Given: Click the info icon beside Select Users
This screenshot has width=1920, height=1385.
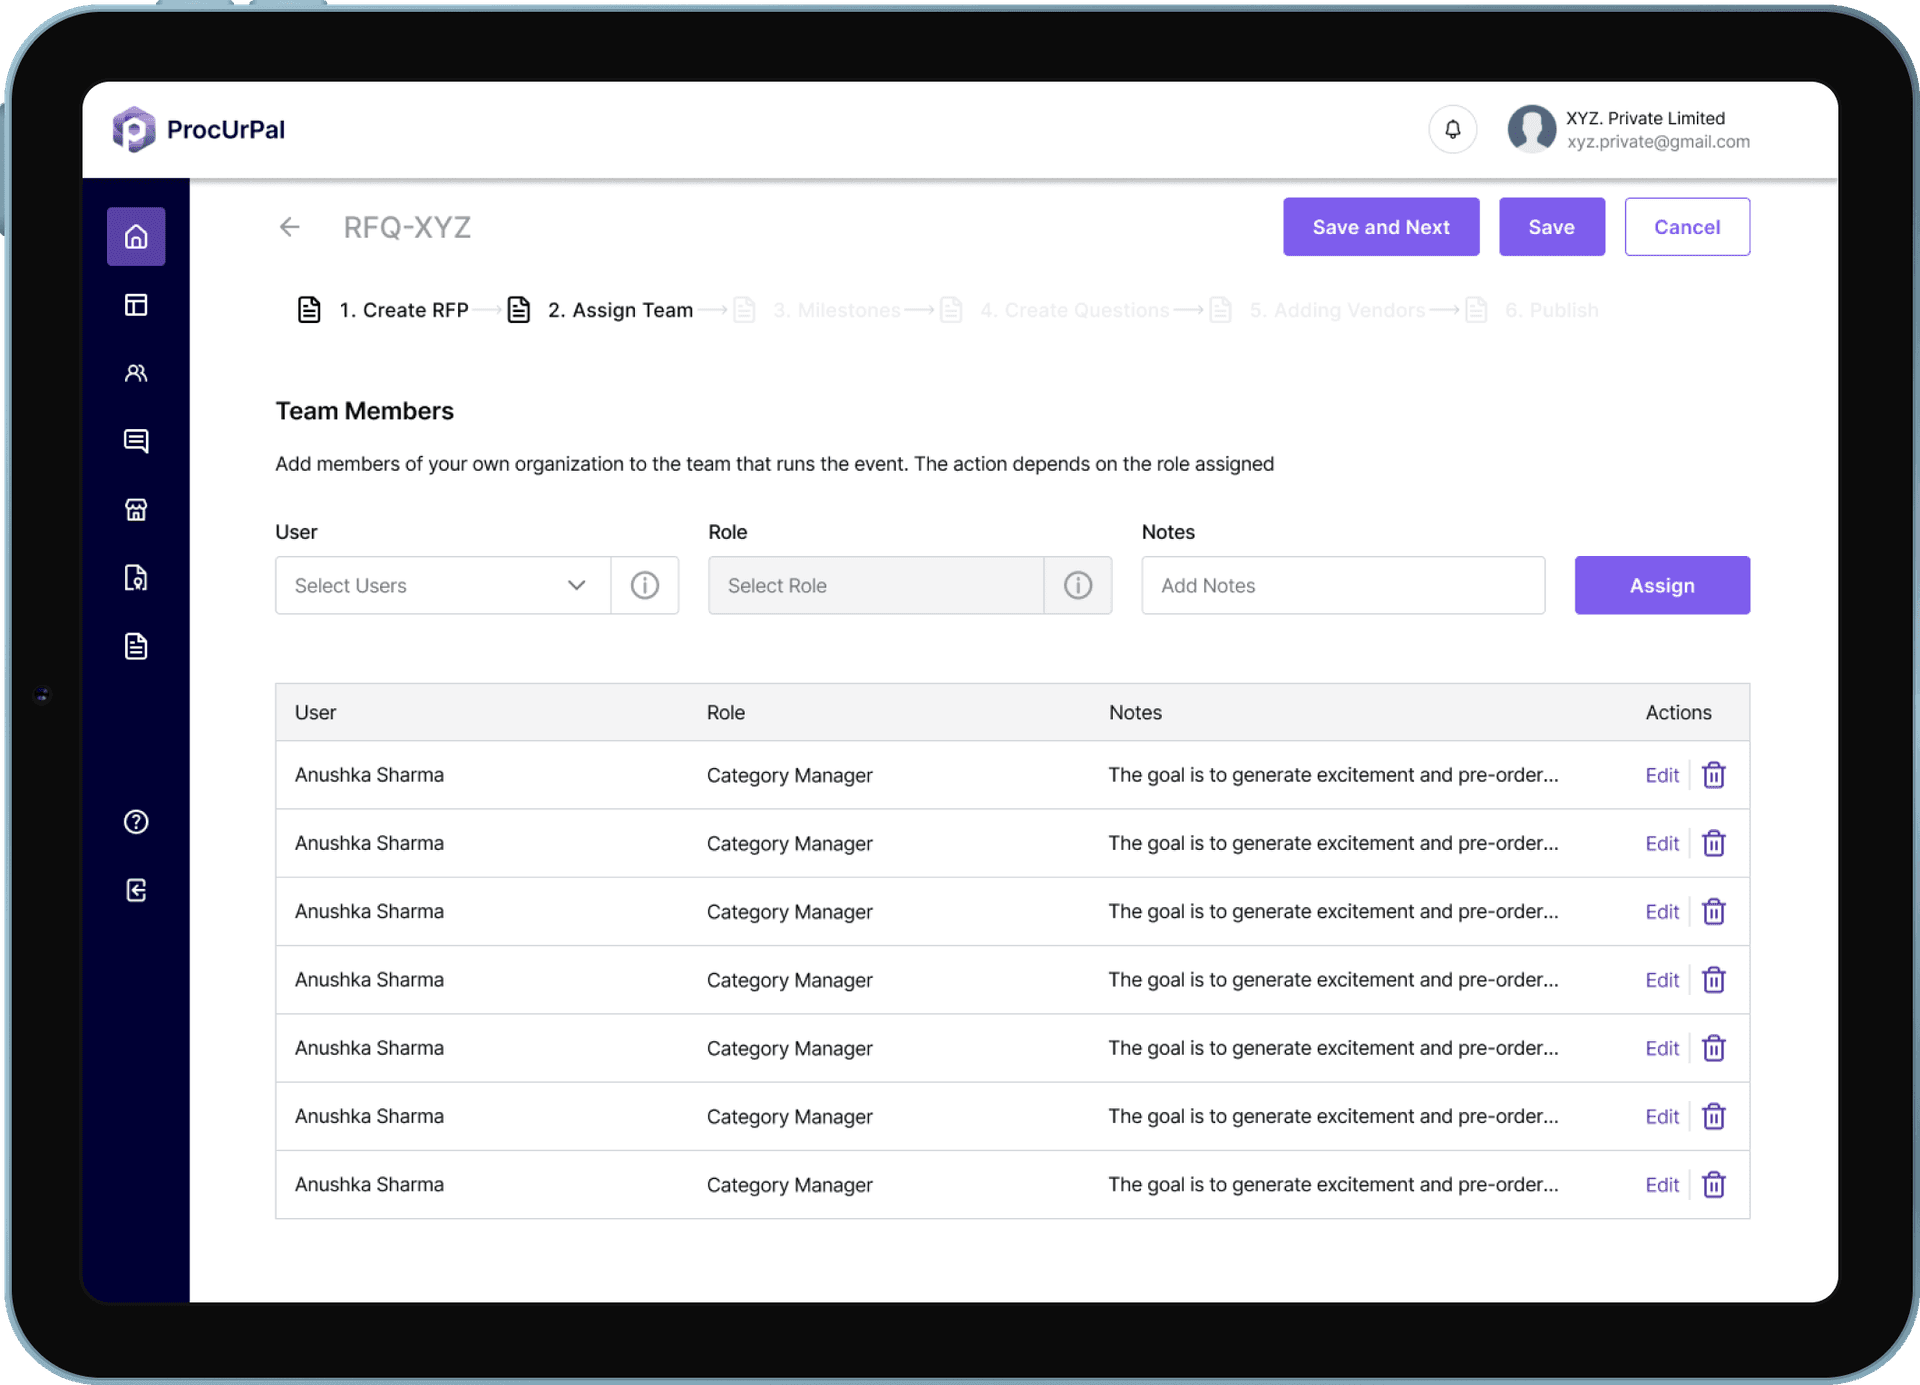Looking at the screenshot, I should (645, 585).
